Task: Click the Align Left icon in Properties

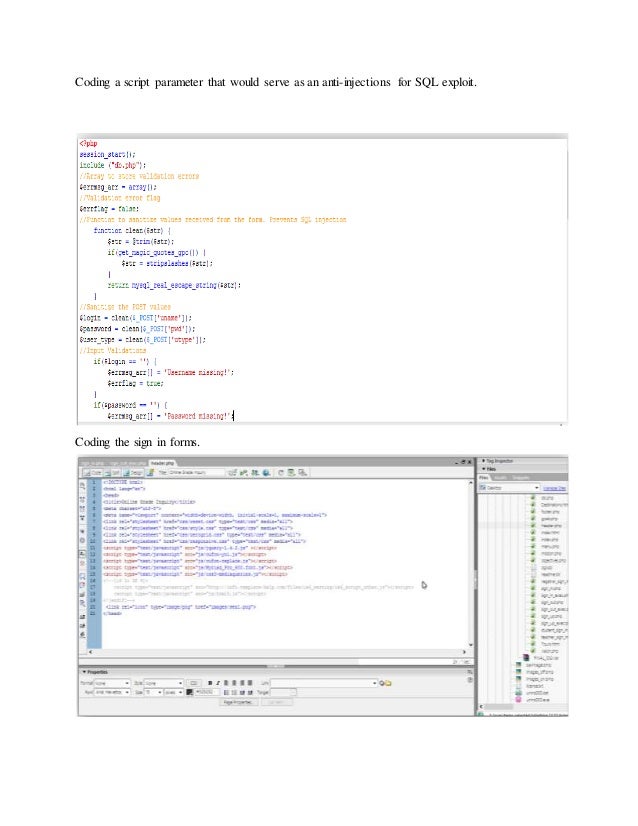Action: (226, 683)
